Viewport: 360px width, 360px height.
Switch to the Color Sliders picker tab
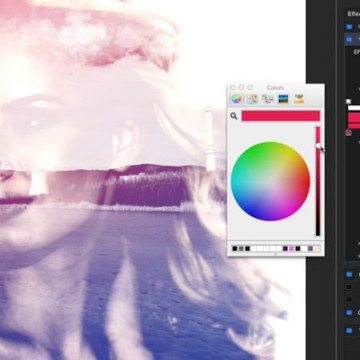coord(252,99)
